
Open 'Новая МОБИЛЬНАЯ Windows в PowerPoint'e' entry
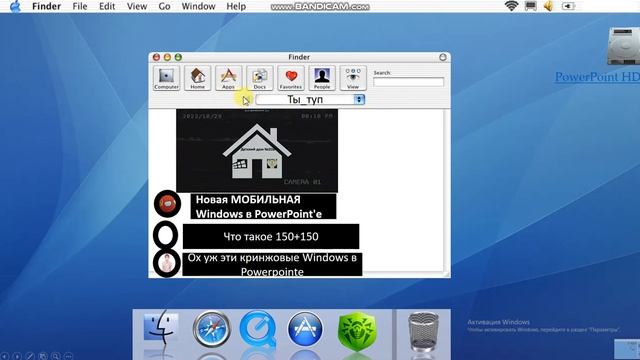(263, 207)
